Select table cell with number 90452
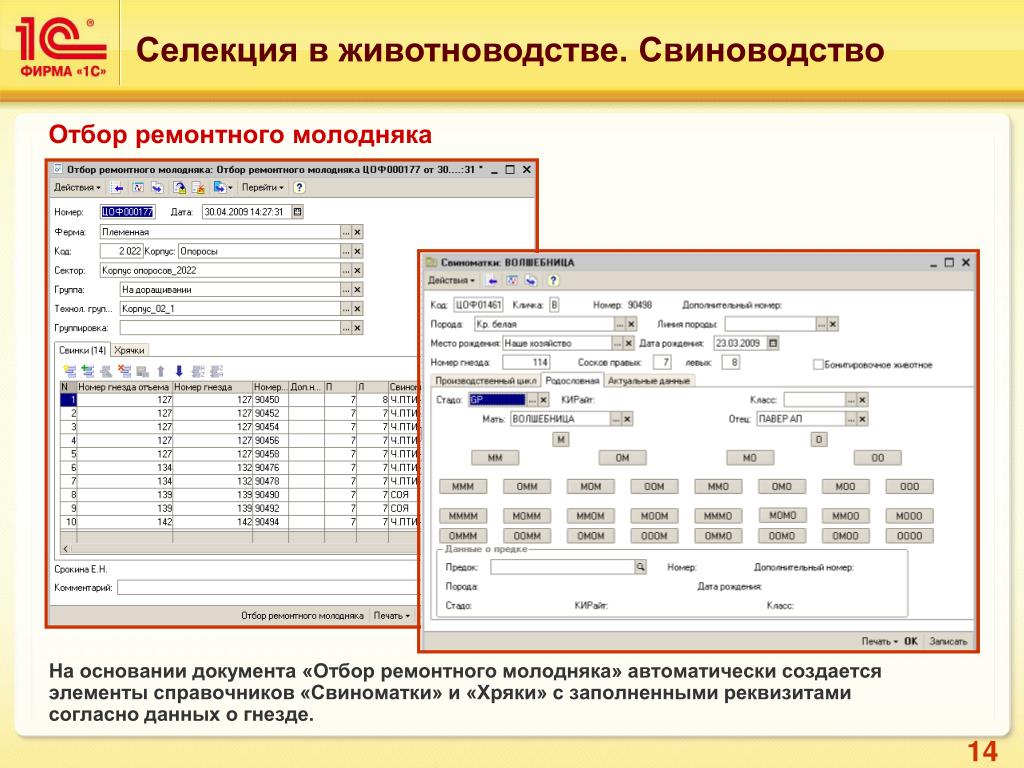The height and width of the screenshot is (768, 1024). pyautogui.click(x=270, y=413)
